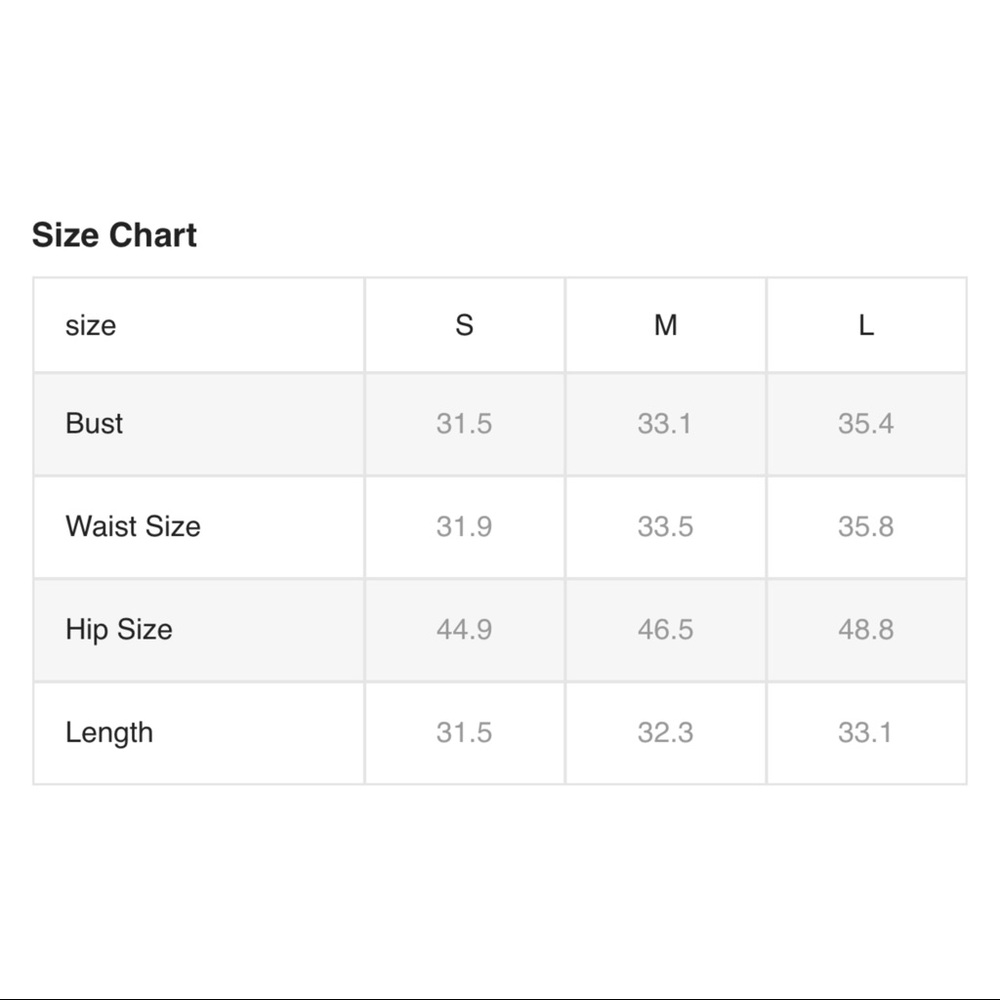
Task: Click Waist value 31.9 for size S
Action: (x=464, y=526)
